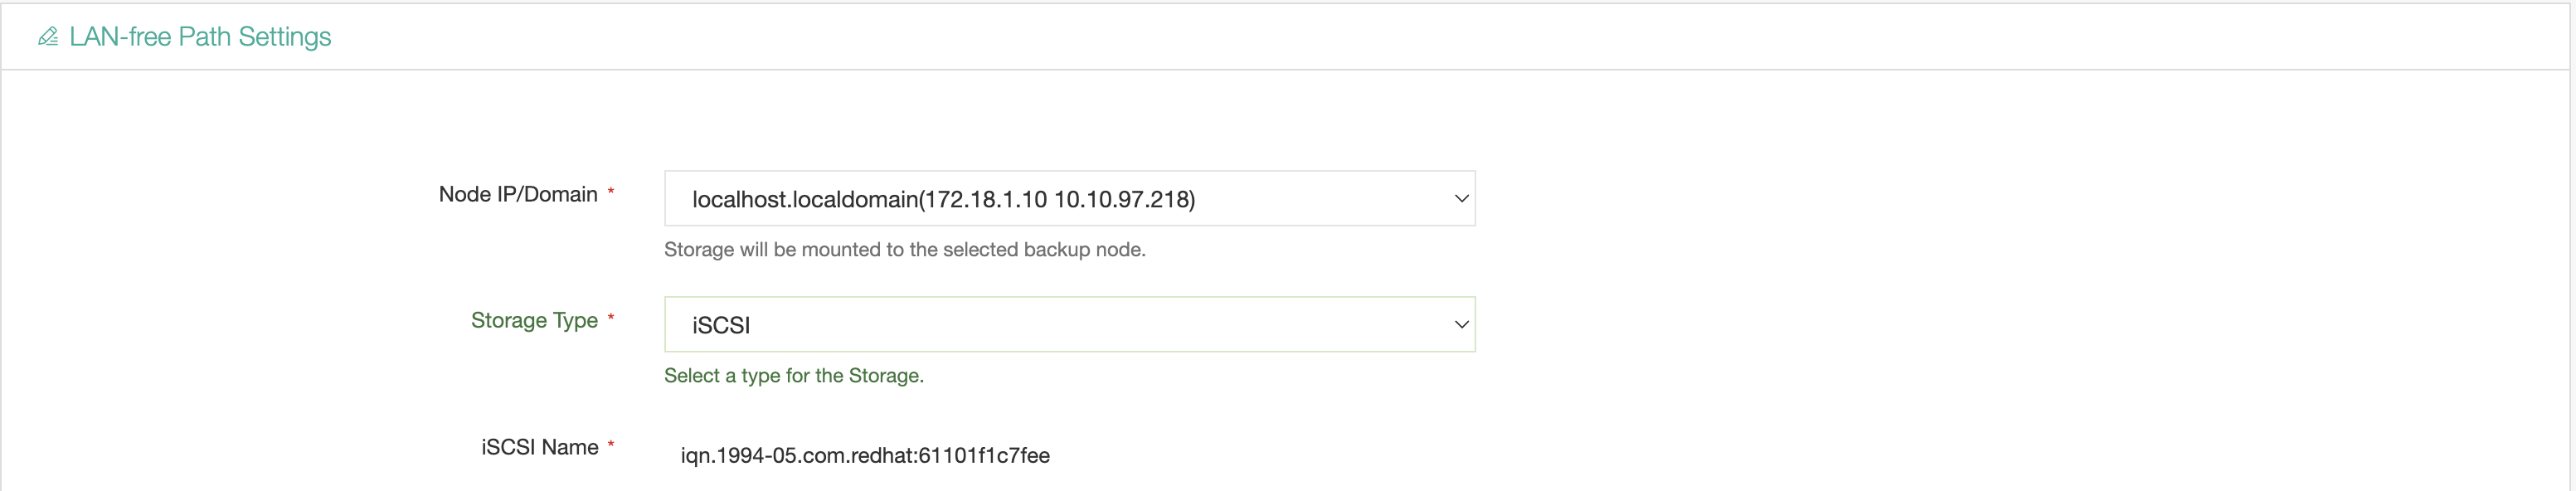Select the LAN-free Path Settings header title

(x=198, y=36)
